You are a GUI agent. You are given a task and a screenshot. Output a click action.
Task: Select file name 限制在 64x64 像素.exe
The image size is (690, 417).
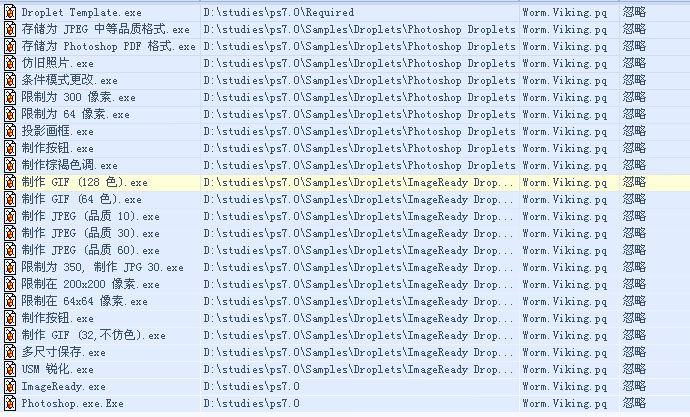84,301
